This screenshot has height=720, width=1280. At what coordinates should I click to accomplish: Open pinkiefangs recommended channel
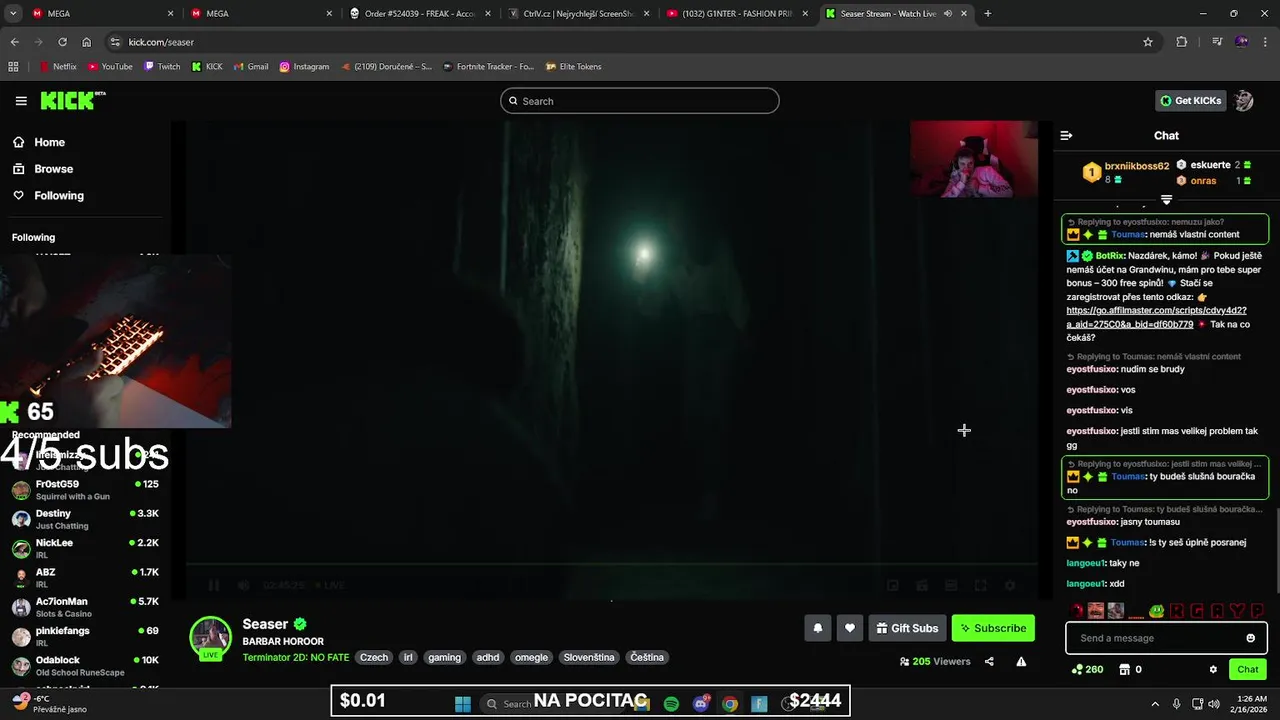pos(85,636)
